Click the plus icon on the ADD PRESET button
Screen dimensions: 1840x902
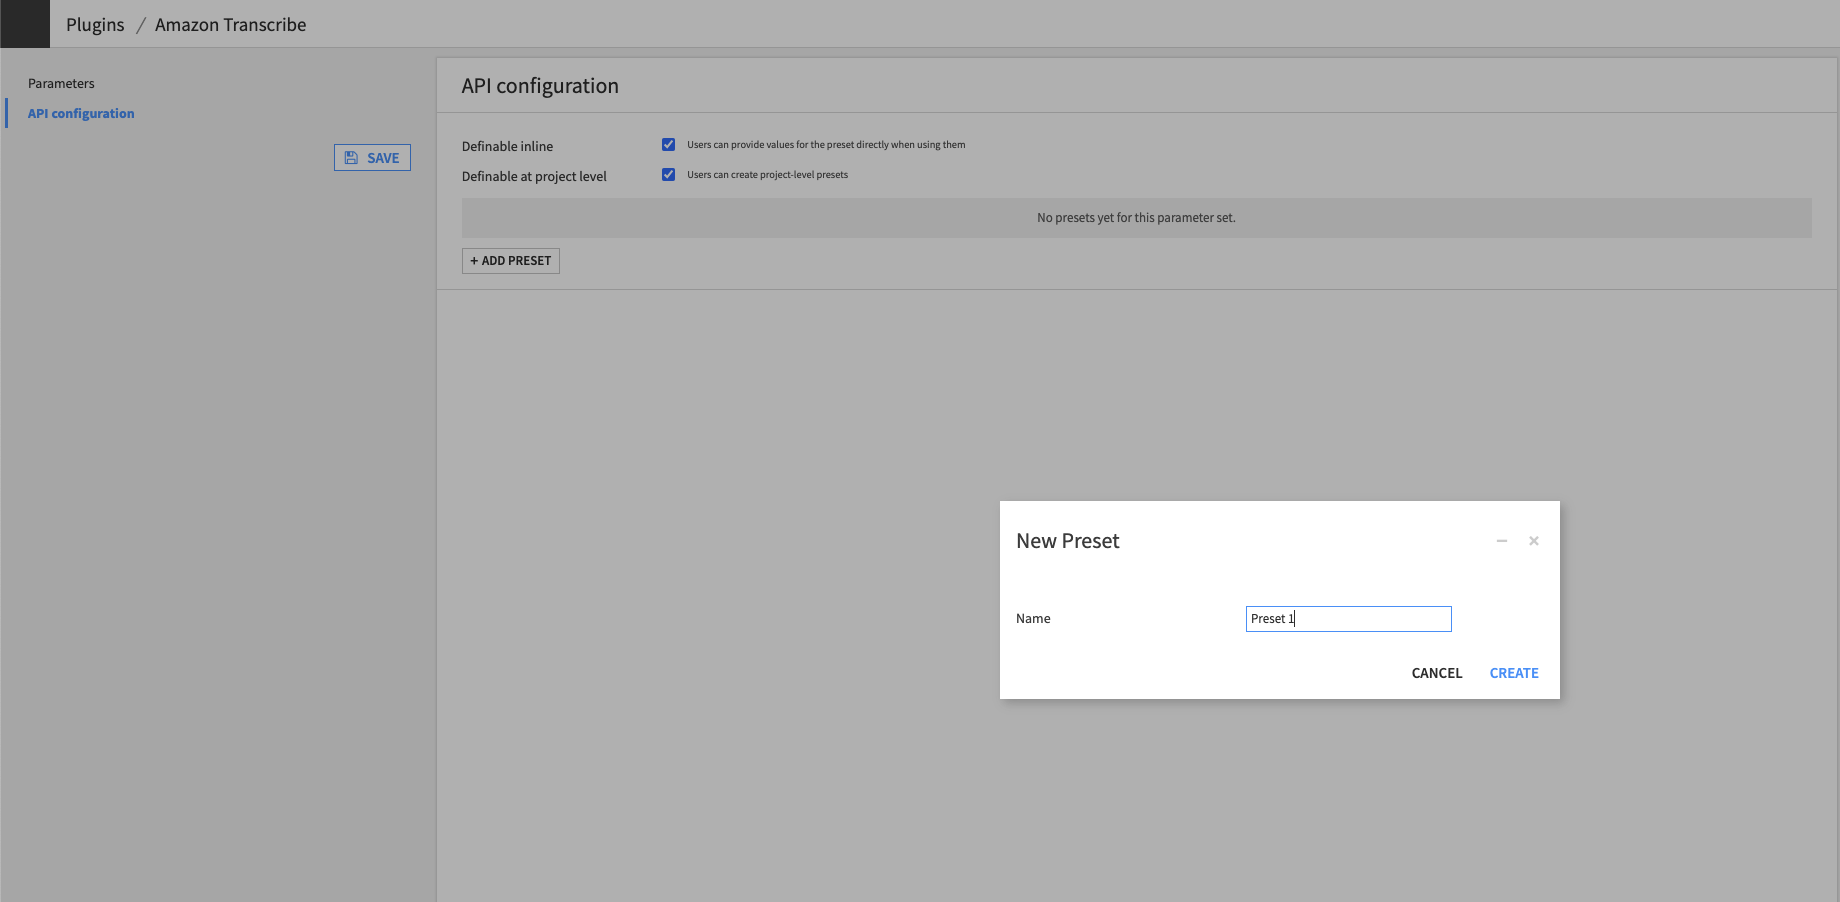pyautogui.click(x=474, y=260)
